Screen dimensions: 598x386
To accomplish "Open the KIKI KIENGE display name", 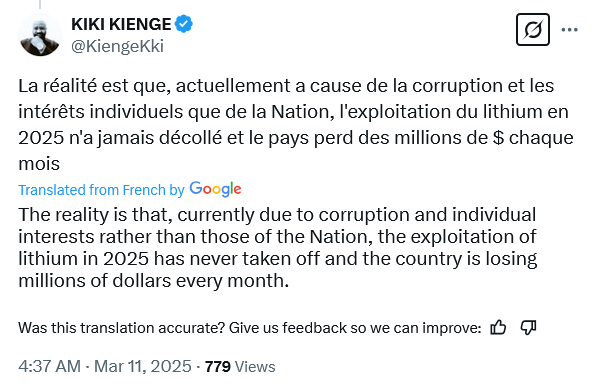I will (121, 24).
